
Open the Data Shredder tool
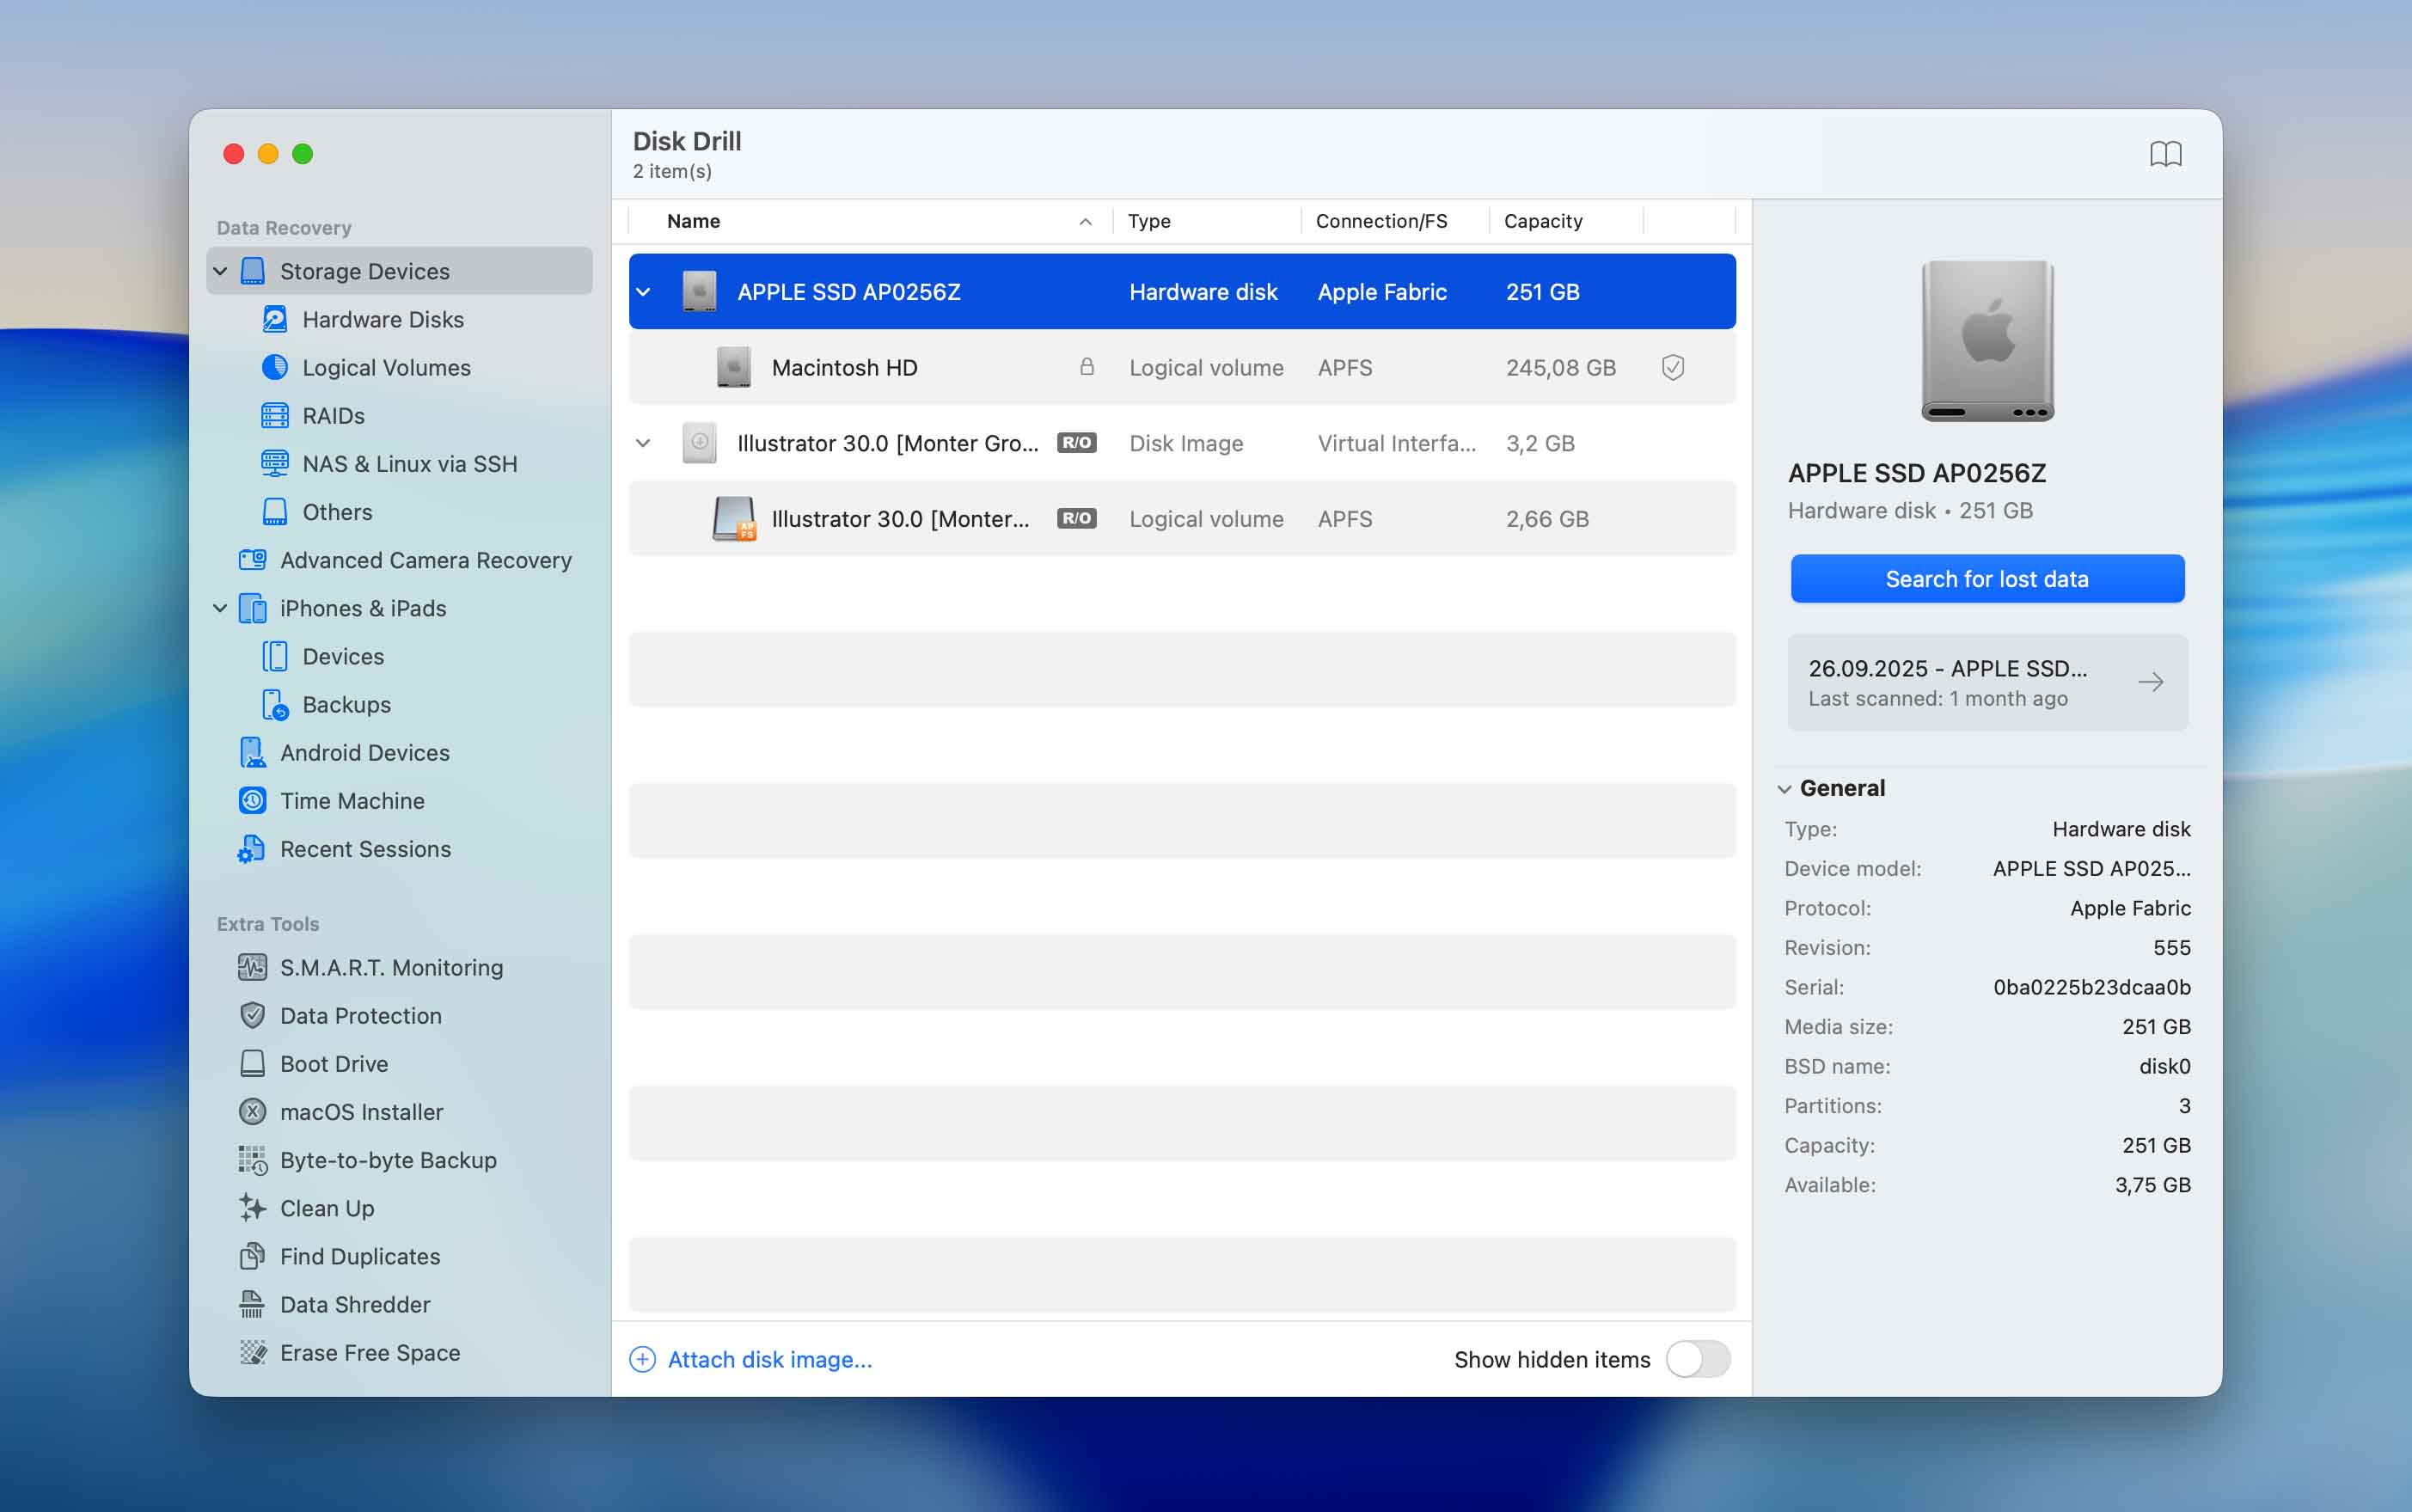(x=354, y=1304)
